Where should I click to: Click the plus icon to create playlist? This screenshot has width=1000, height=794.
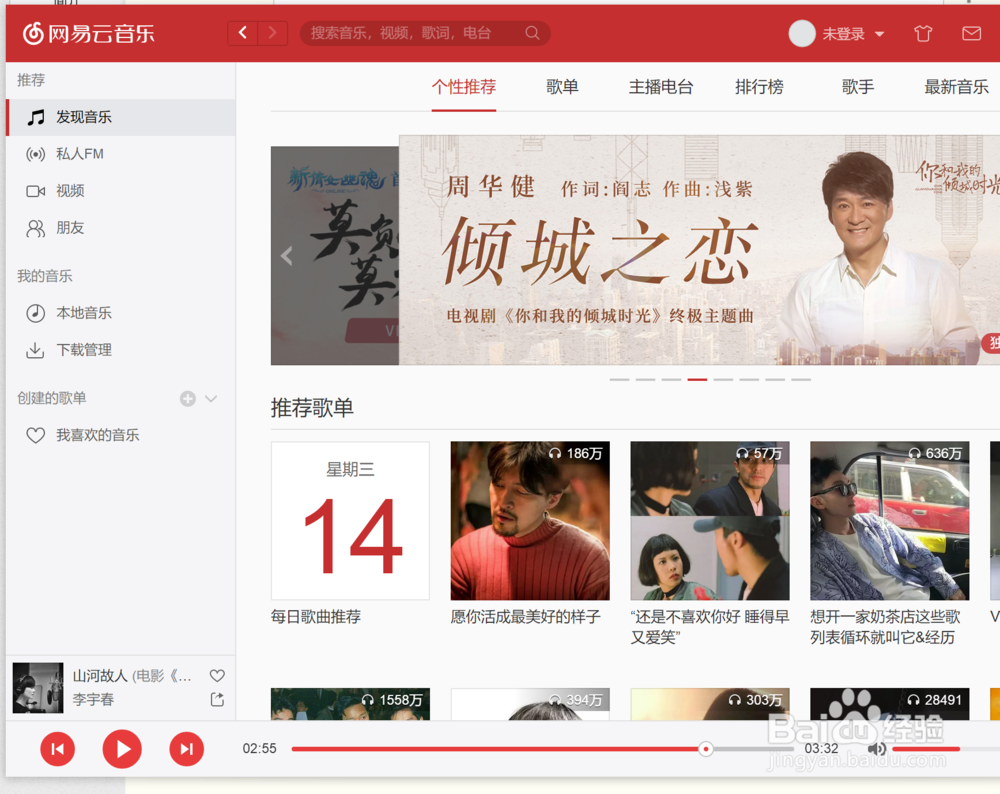click(188, 399)
